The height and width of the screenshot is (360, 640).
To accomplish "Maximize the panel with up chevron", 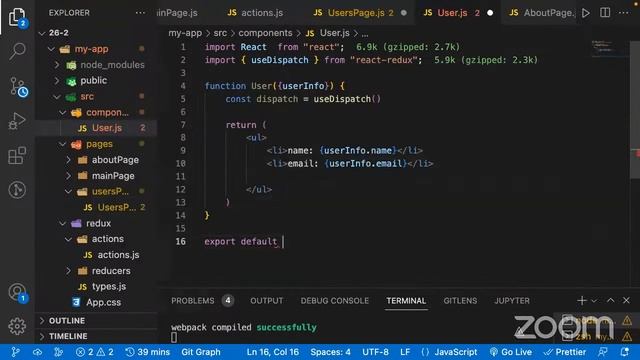I will [x=610, y=300].
